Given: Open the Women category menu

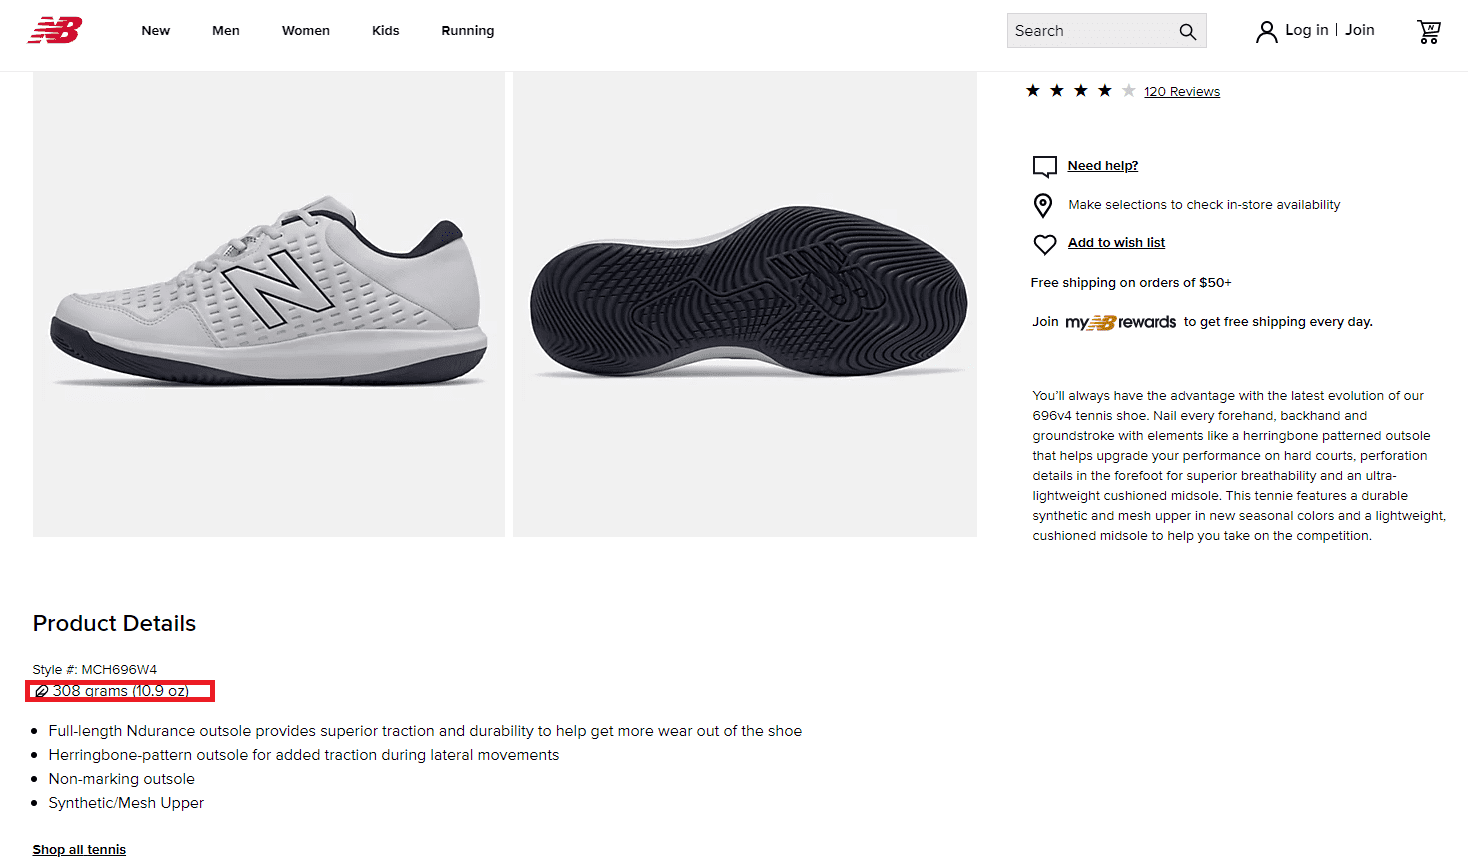Looking at the screenshot, I should (x=305, y=30).
